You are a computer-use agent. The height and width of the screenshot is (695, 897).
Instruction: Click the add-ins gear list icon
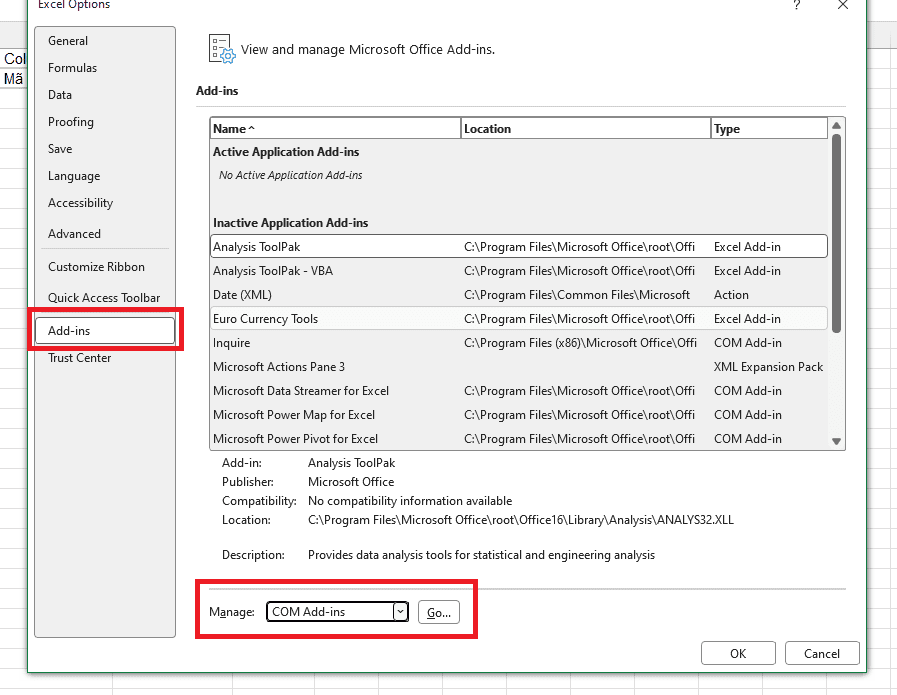click(222, 49)
